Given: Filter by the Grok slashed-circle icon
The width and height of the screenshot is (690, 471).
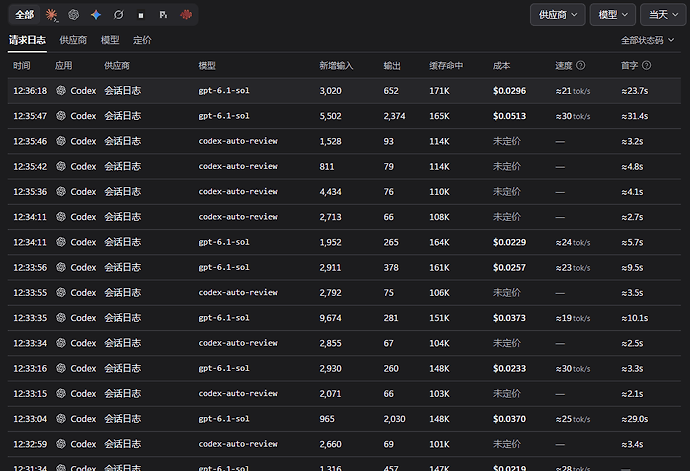Looking at the screenshot, I should click(118, 15).
